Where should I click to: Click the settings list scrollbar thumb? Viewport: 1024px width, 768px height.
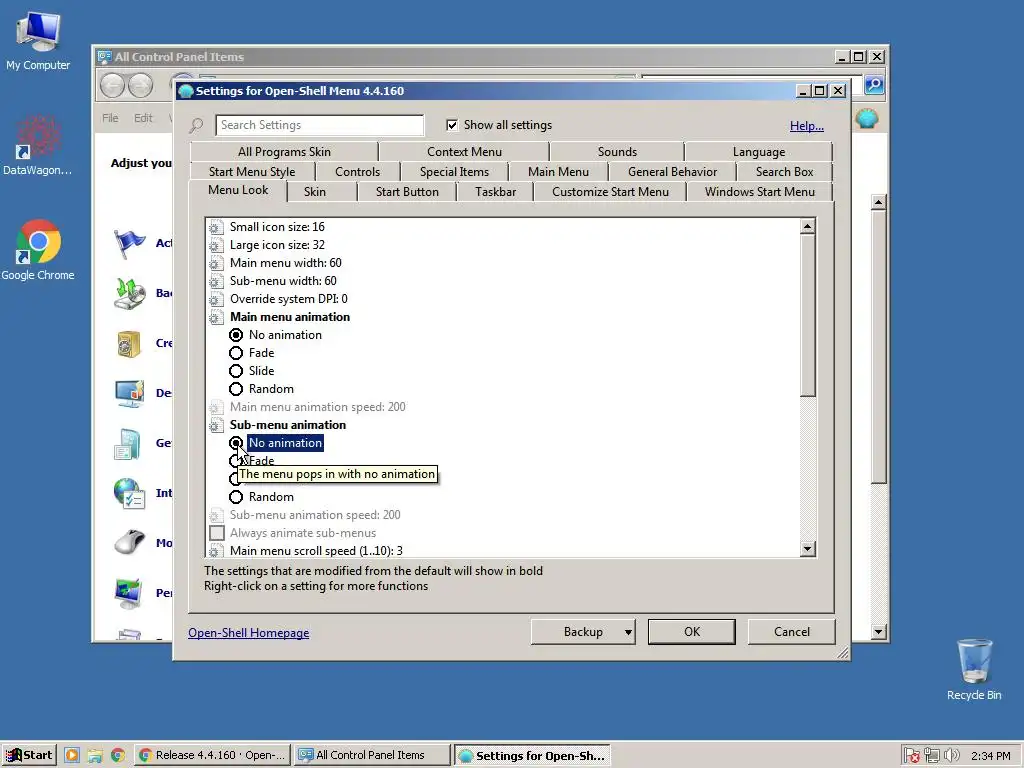[x=807, y=315]
